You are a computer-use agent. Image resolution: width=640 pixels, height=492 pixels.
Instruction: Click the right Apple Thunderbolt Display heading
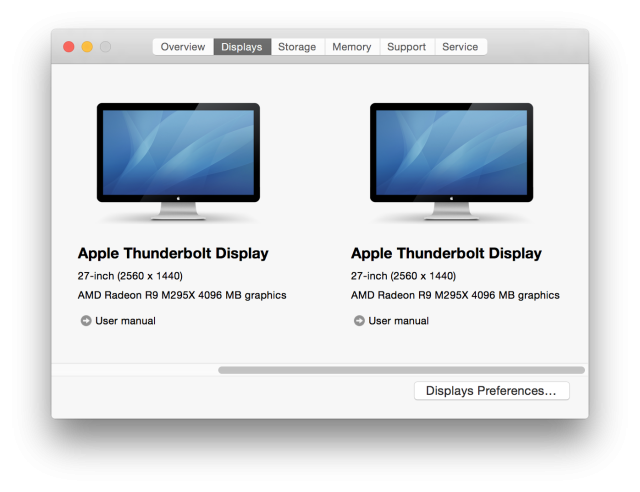[447, 254]
